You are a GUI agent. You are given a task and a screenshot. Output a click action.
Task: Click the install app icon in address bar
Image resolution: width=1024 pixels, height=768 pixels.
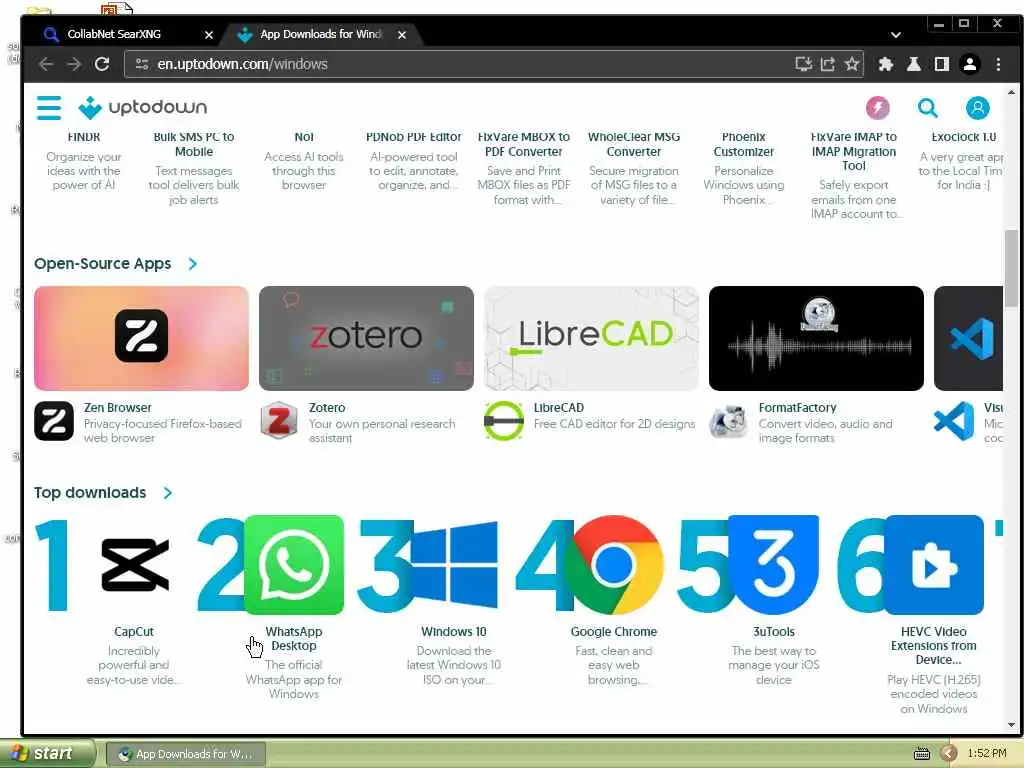tap(803, 64)
